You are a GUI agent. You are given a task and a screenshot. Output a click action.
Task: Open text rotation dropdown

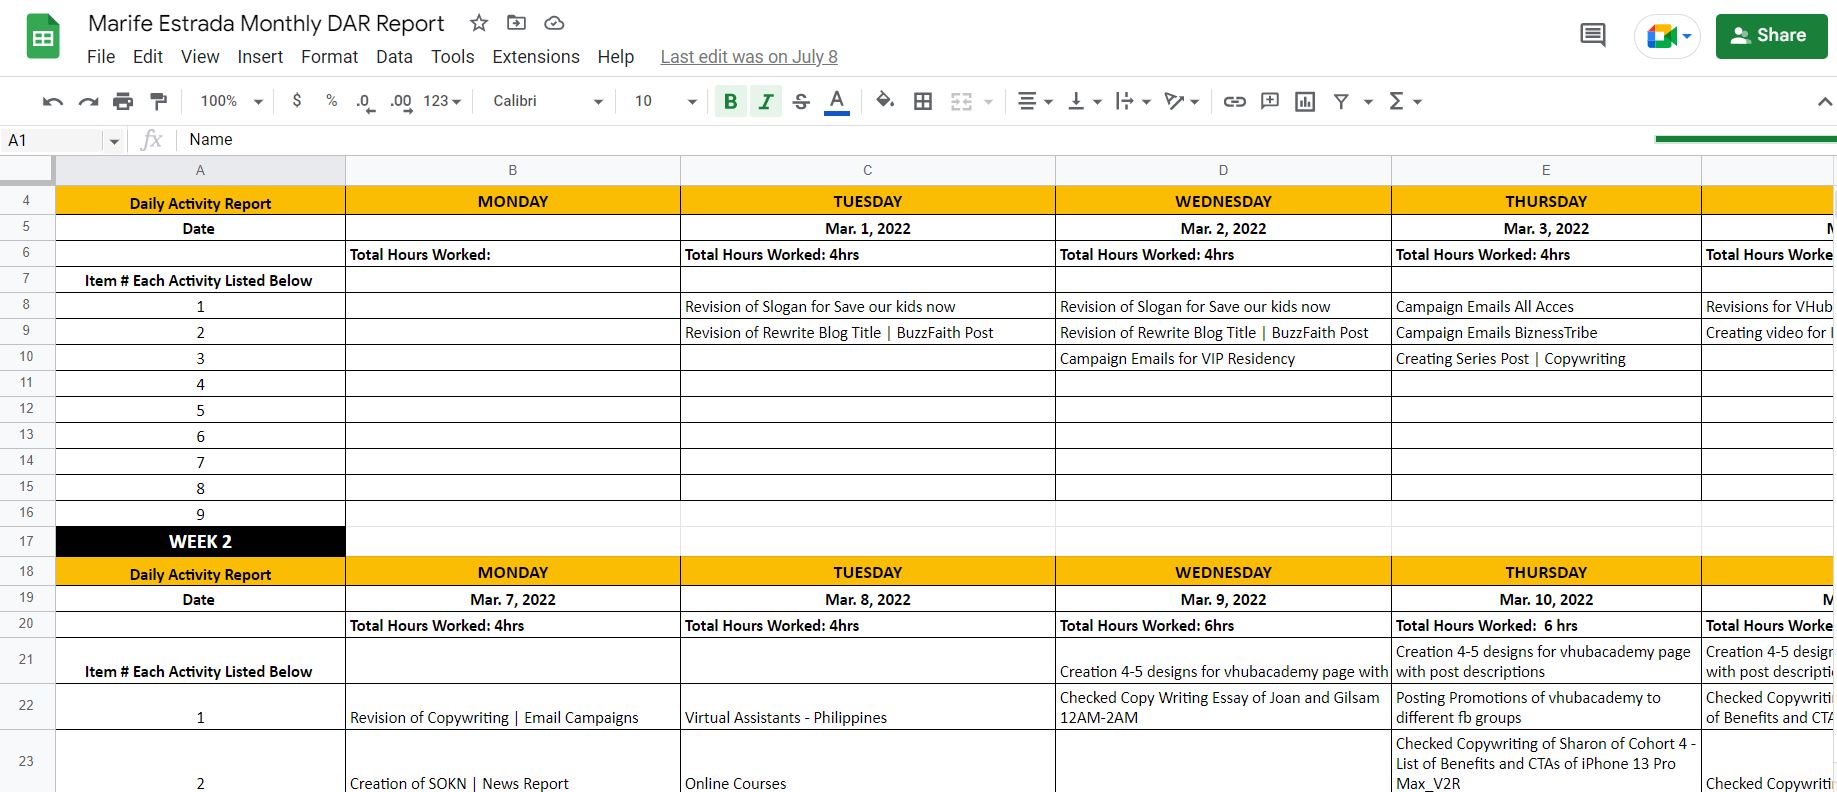(x=1182, y=101)
